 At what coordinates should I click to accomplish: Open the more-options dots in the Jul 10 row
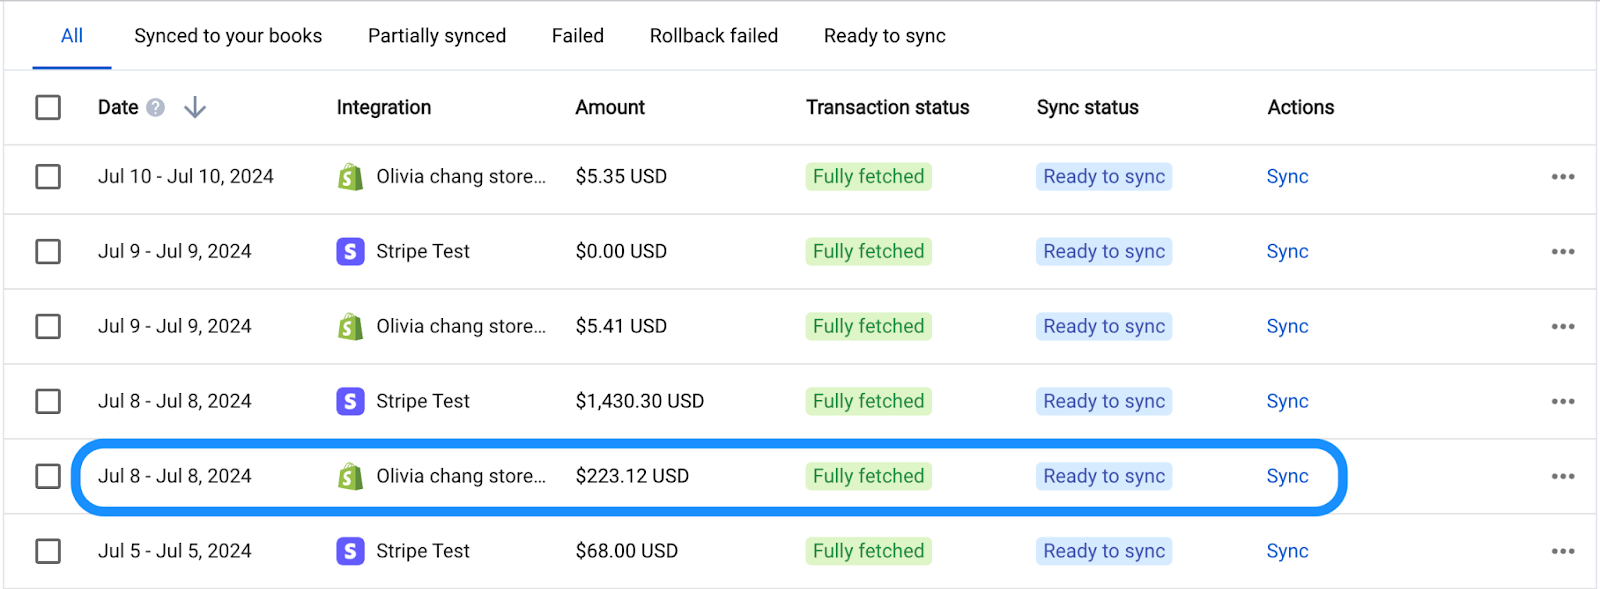(x=1563, y=177)
